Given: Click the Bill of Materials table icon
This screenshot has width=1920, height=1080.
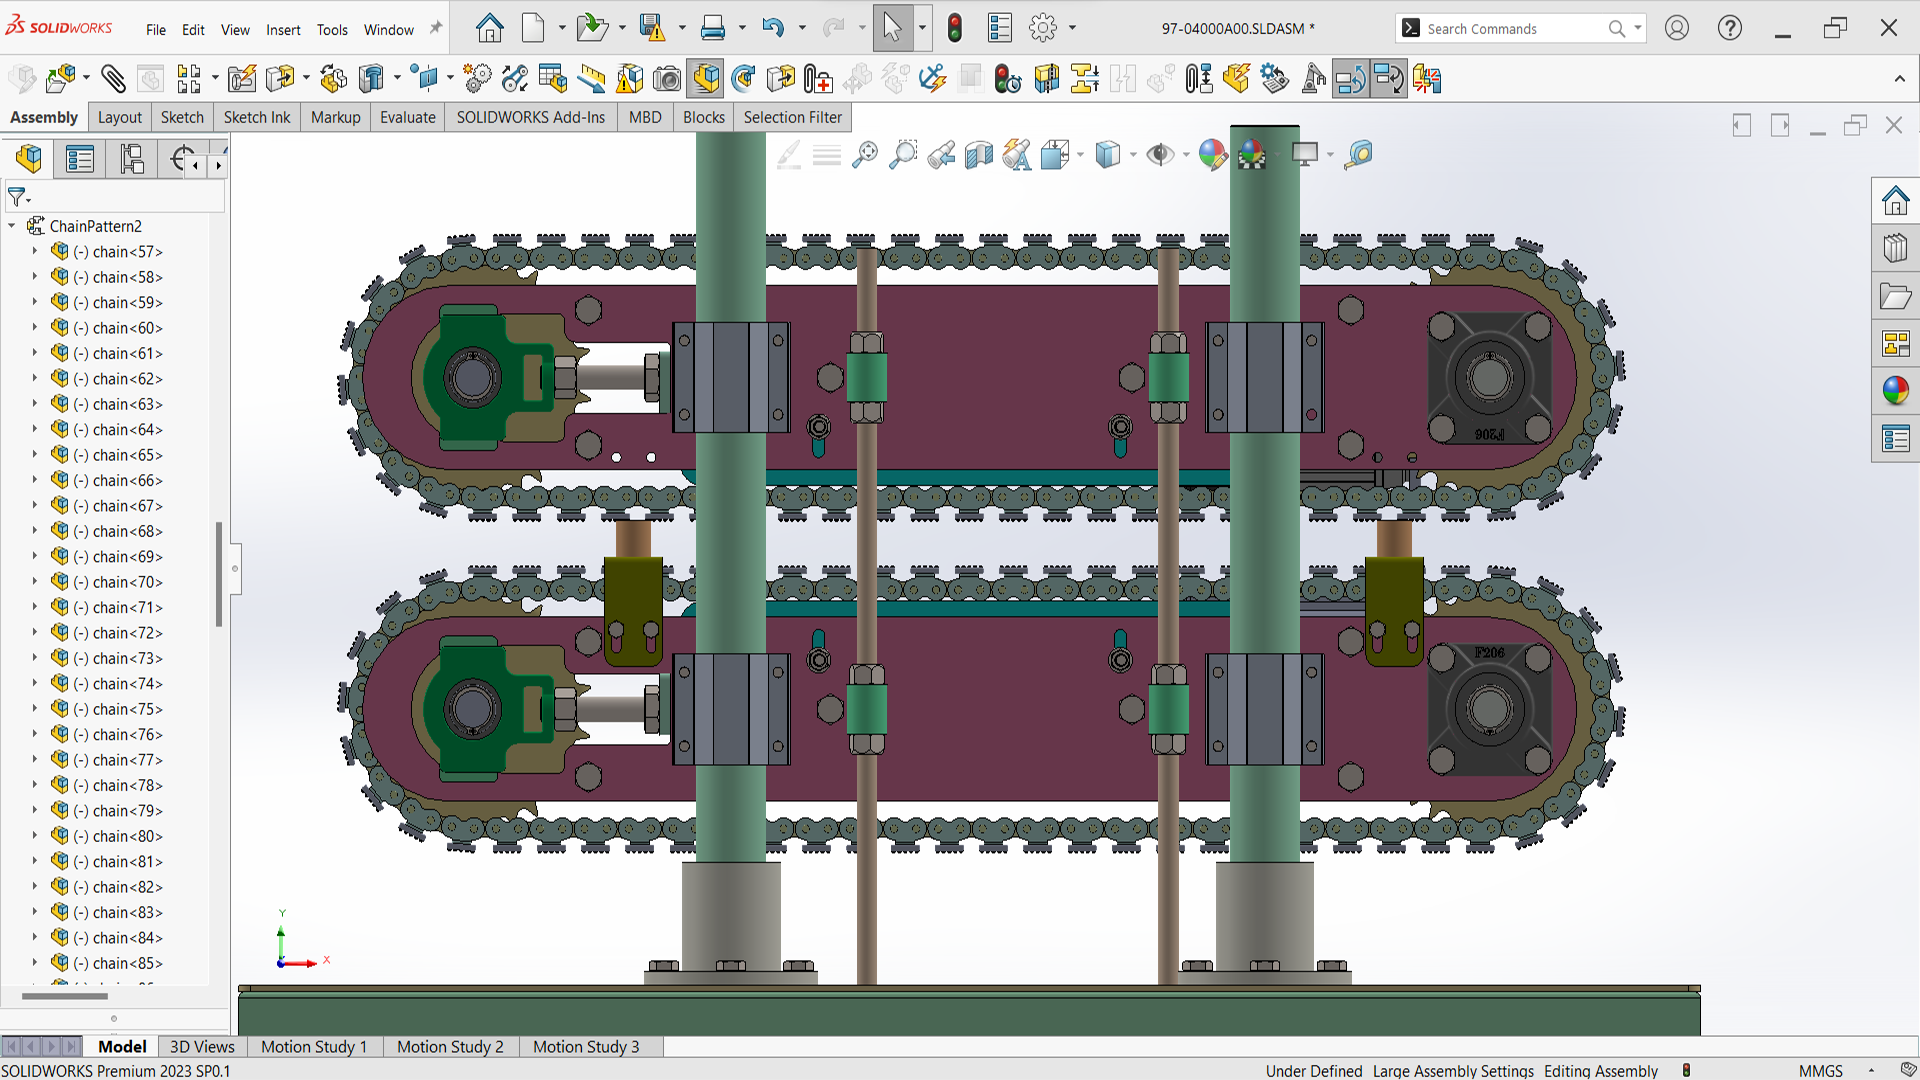Looking at the screenshot, I should pyautogui.click(x=552, y=79).
